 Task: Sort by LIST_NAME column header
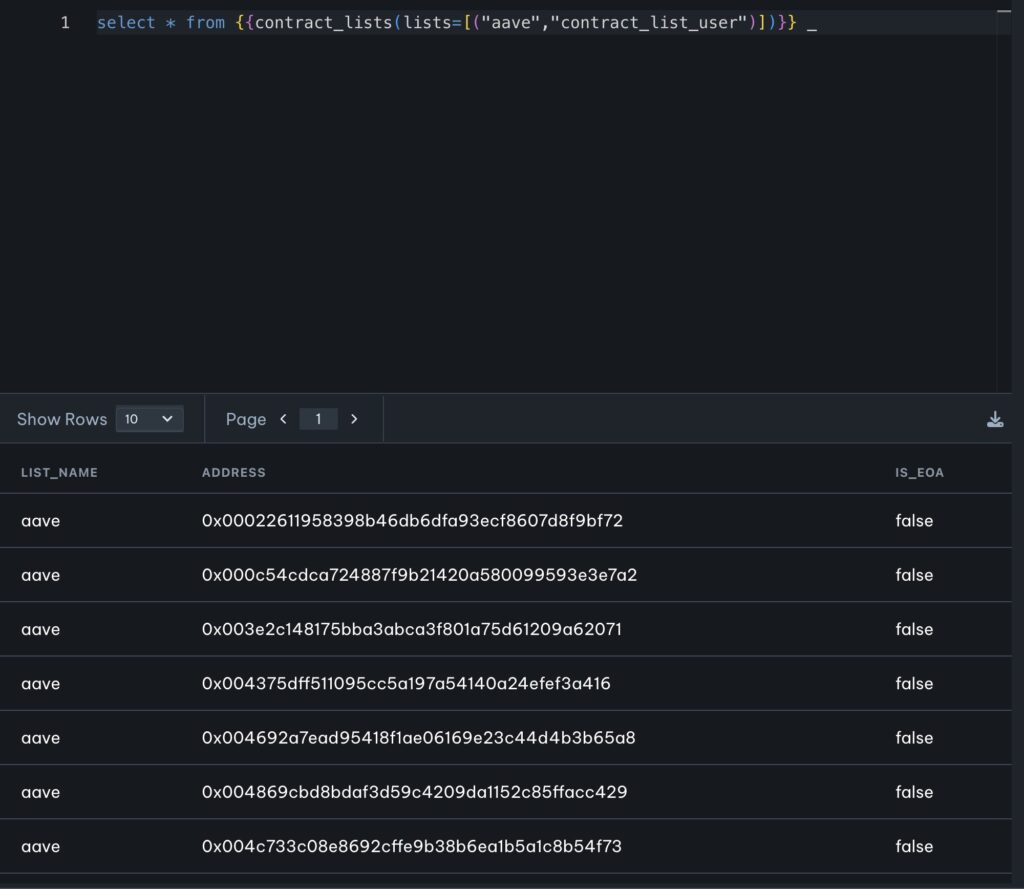click(59, 472)
